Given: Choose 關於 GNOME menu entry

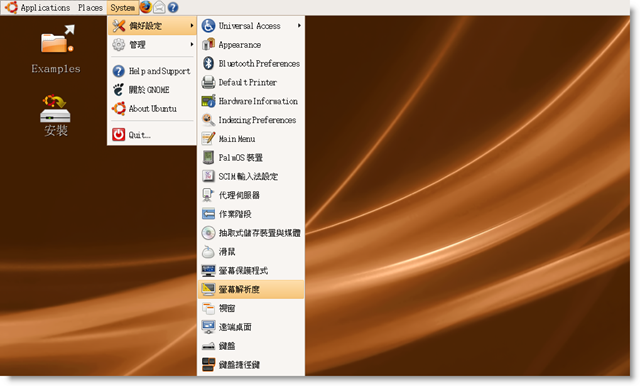Looking at the screenshot, I should coord(152,90).
